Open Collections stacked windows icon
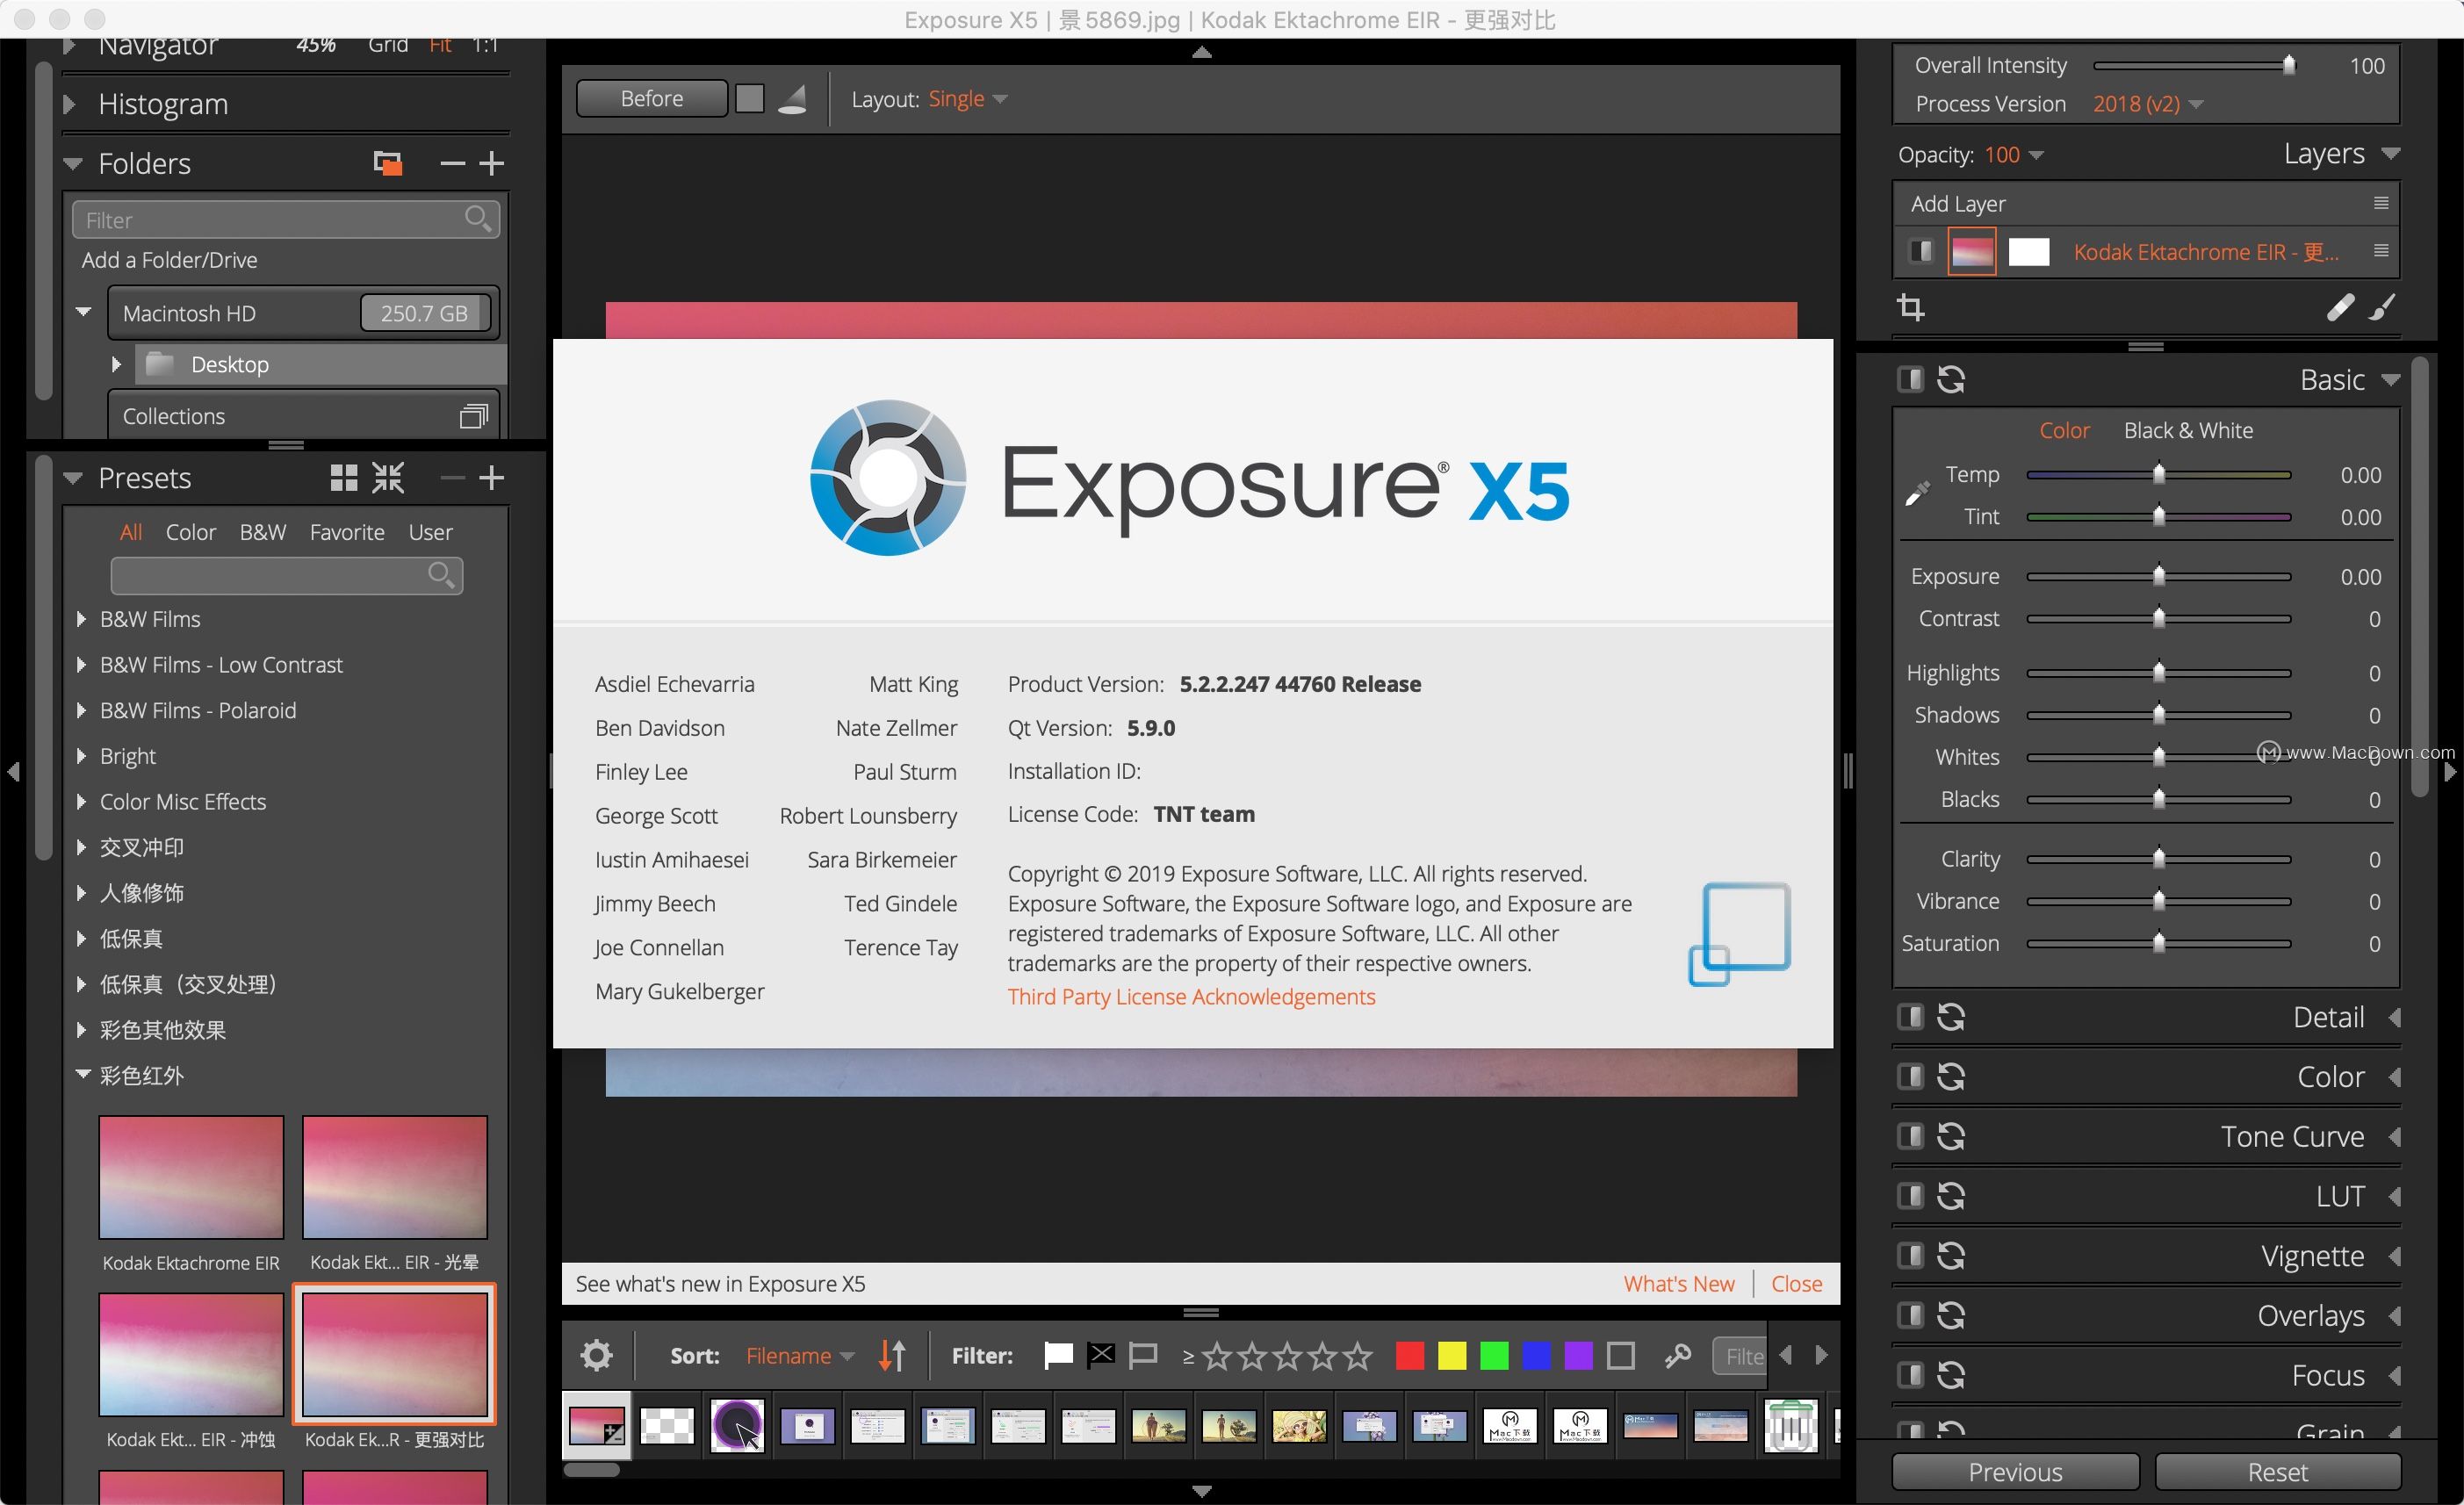This screenshot has height=1505, width=2464. pyautogui.click(x=473, y=416)
